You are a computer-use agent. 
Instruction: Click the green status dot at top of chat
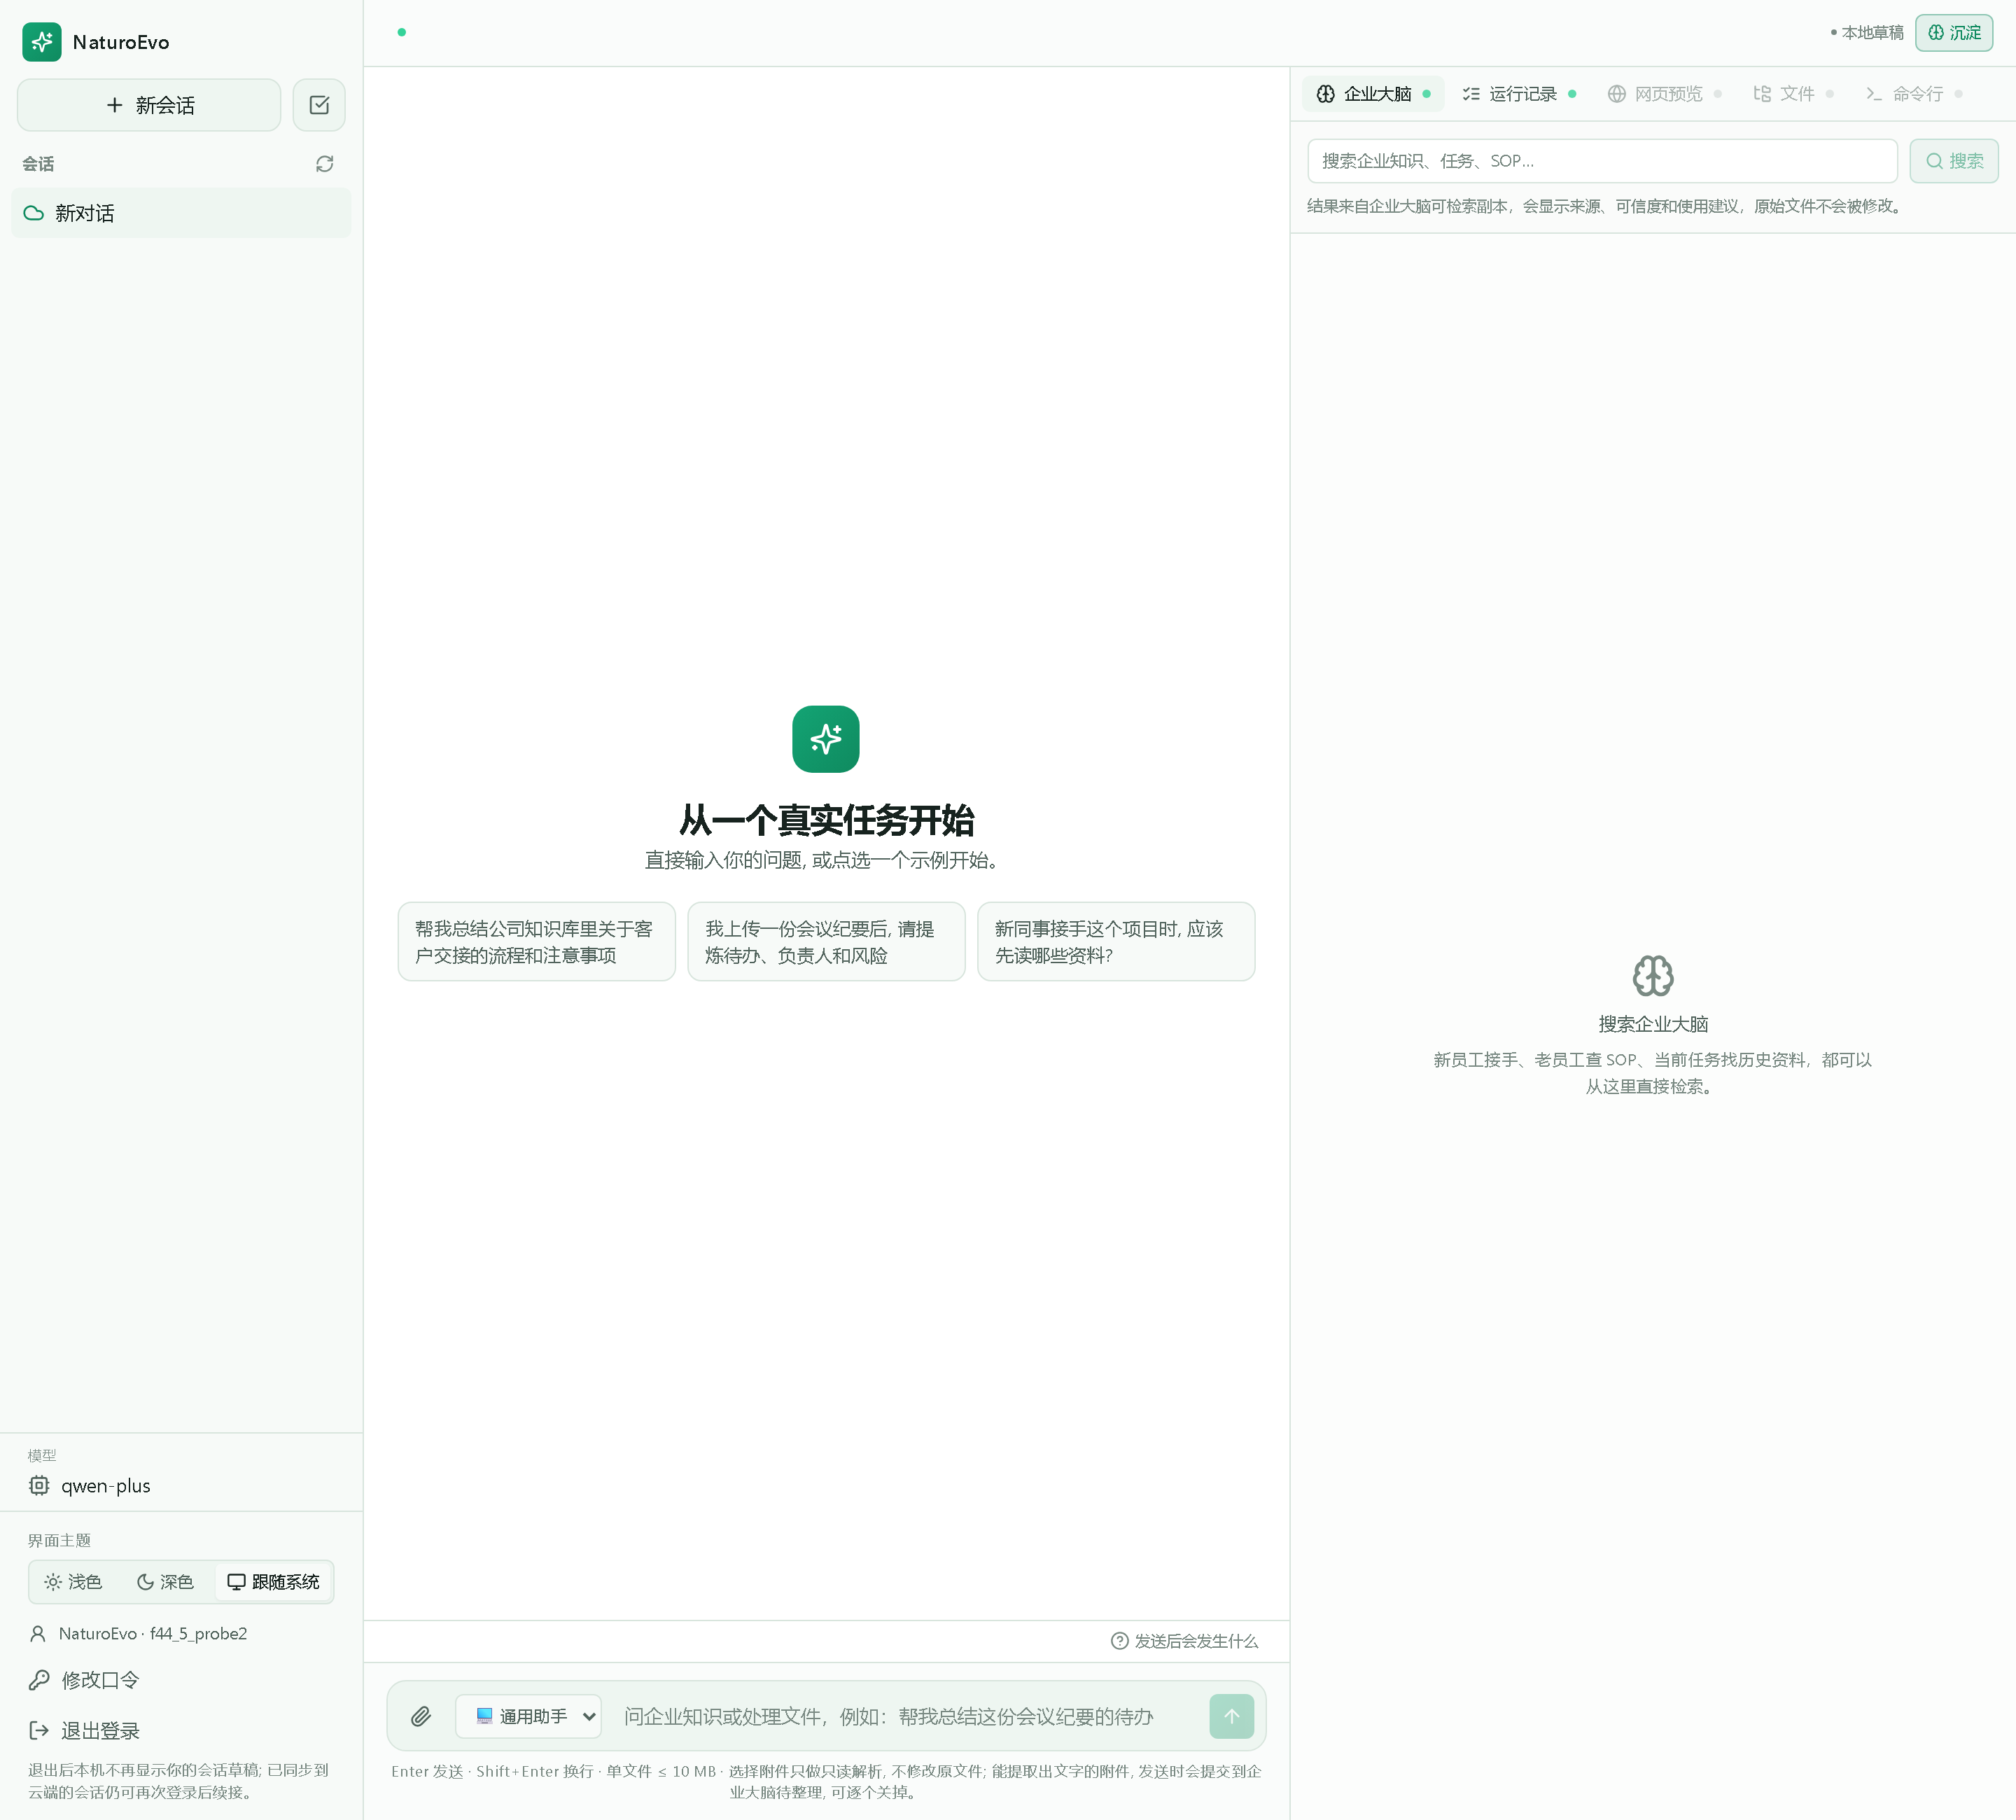[401, 33]
